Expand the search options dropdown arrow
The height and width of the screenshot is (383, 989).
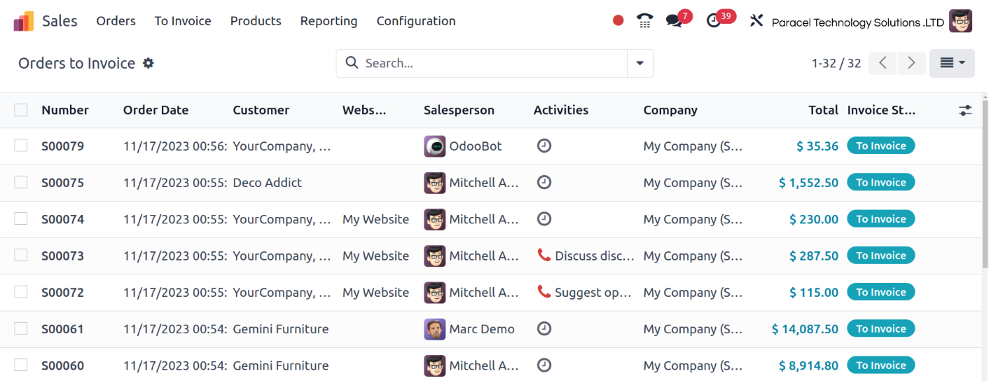click(640, 63)
